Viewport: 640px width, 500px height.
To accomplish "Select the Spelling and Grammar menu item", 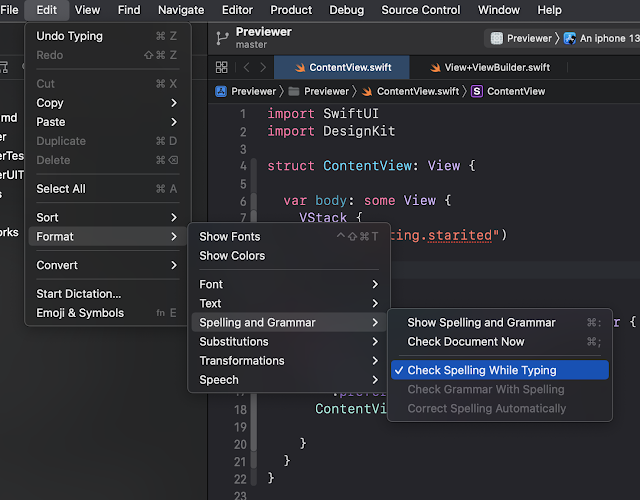I will [x=289, y=322].
